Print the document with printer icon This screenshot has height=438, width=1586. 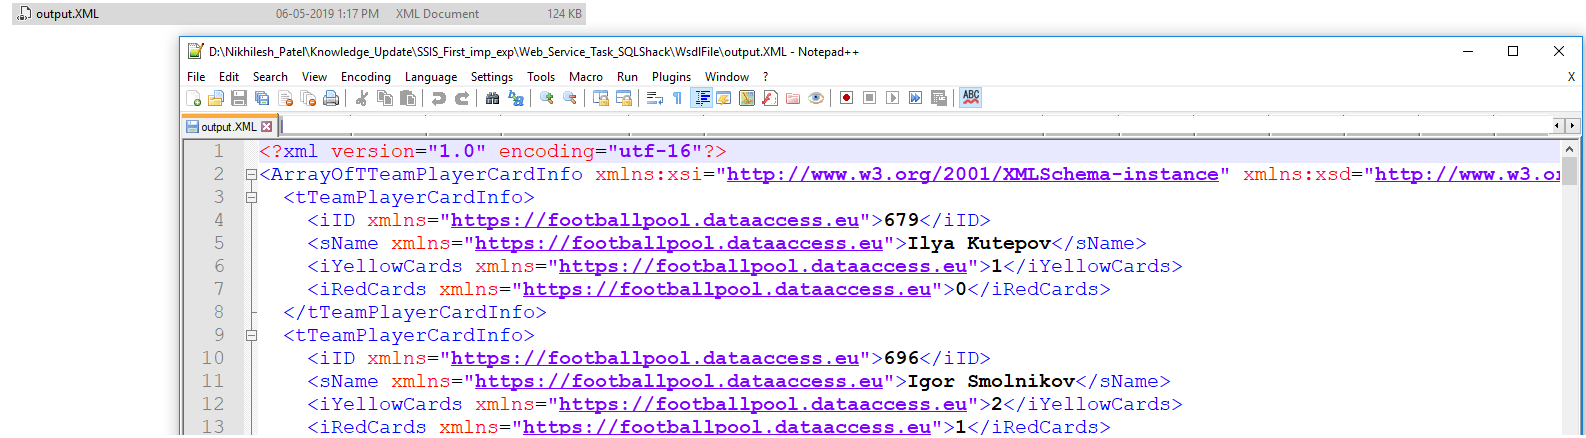click(x=331, y=98)
